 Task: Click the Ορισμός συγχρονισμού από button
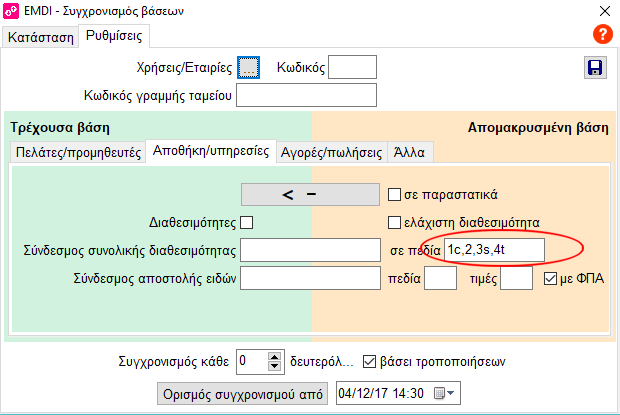(242, 394)
